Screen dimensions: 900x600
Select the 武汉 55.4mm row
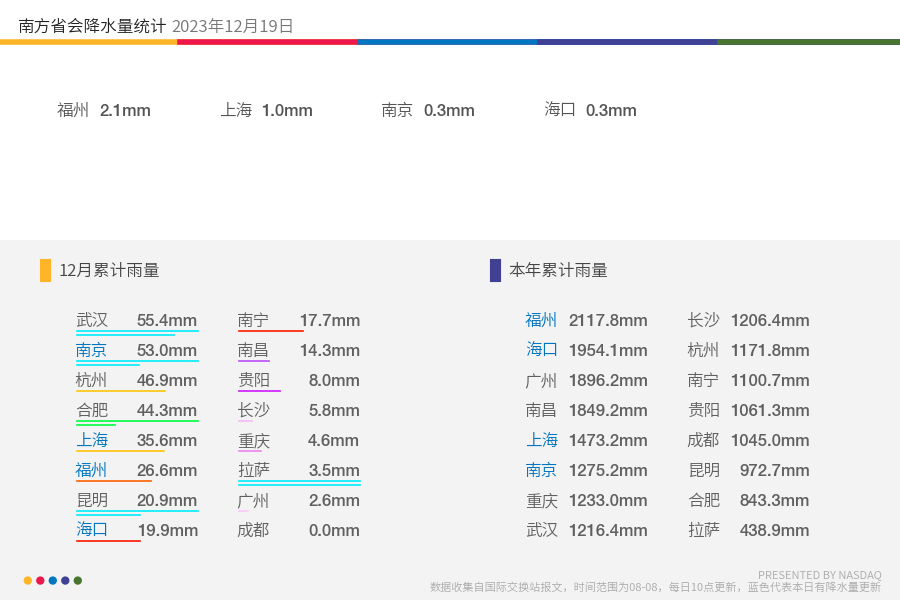(x=137, y=320)
